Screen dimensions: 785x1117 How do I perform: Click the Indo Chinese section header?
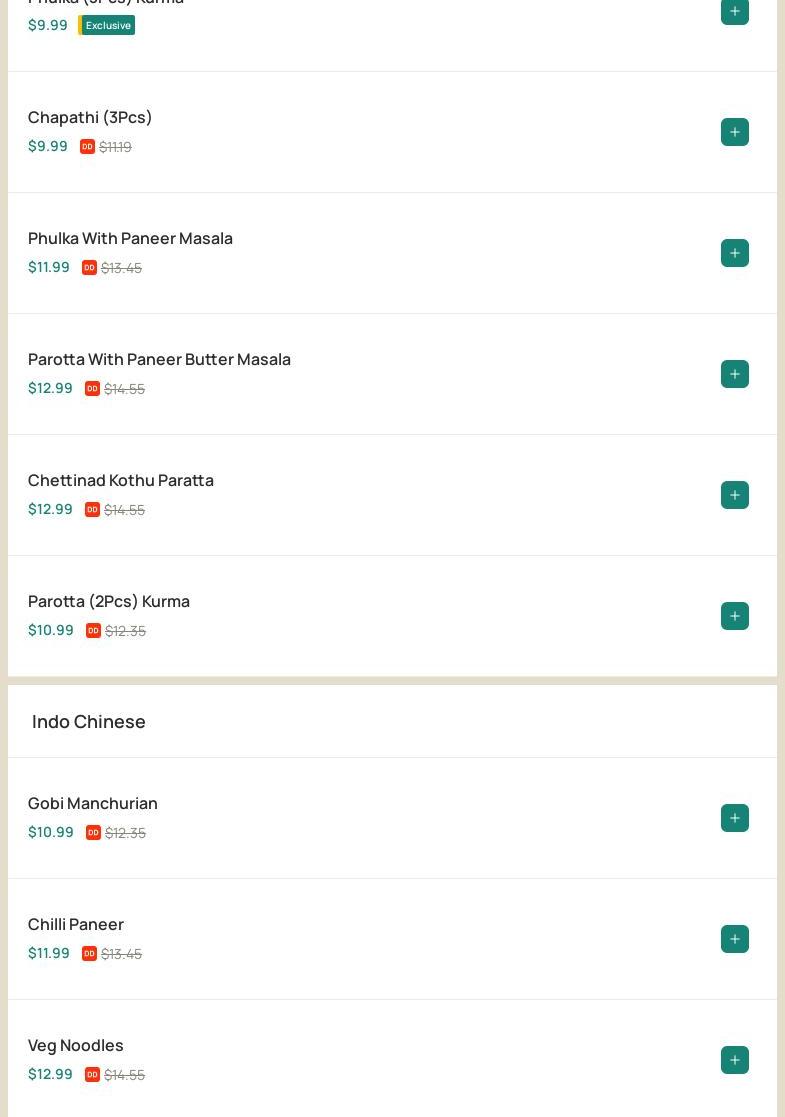tap(88, 722)
